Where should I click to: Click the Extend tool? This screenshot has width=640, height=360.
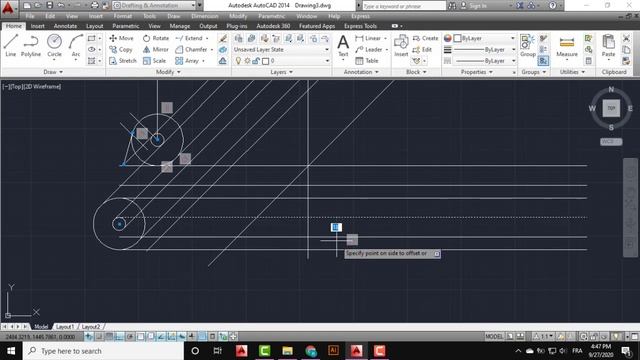pyautogui.click(x=189, y=38)
